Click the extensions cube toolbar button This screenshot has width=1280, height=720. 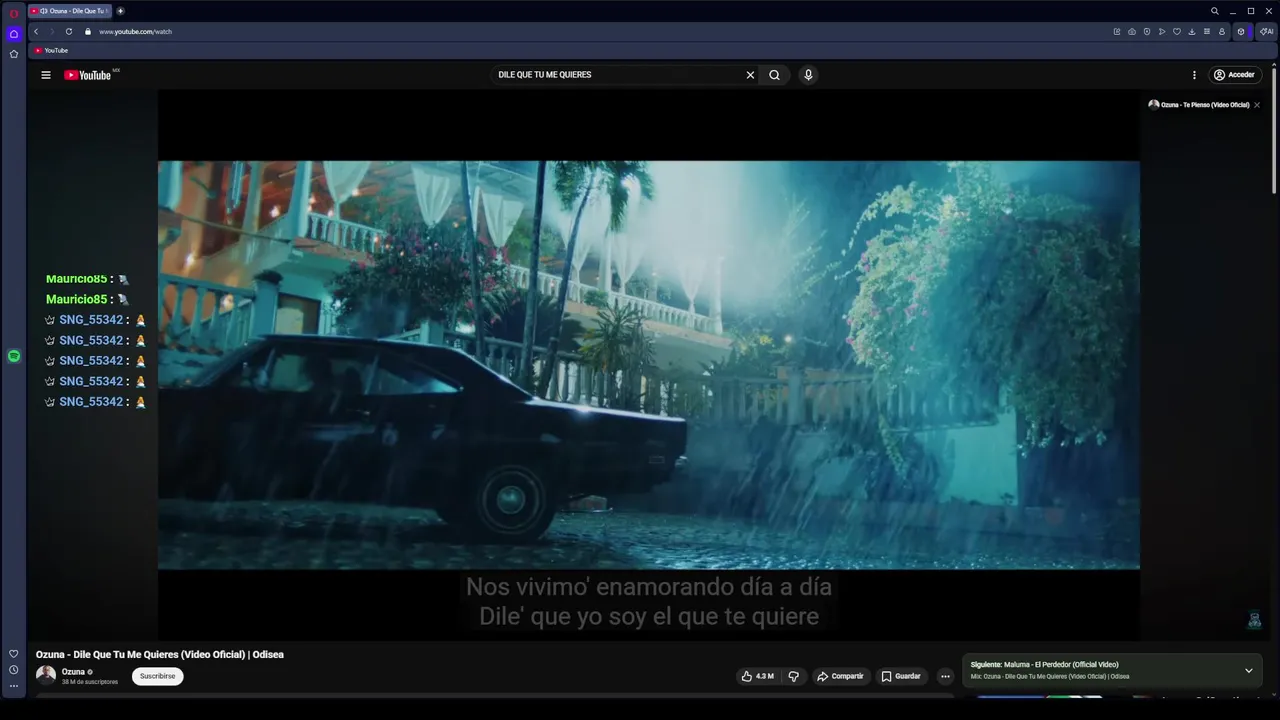point(1241,32)
